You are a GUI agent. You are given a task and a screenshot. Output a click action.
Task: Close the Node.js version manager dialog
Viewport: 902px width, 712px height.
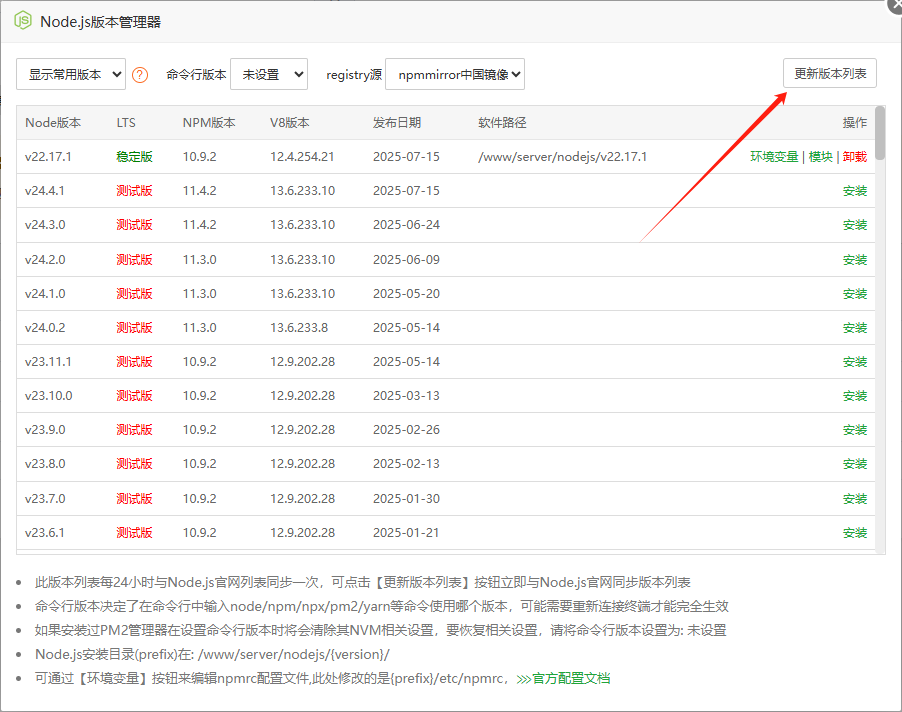point(896,3)
